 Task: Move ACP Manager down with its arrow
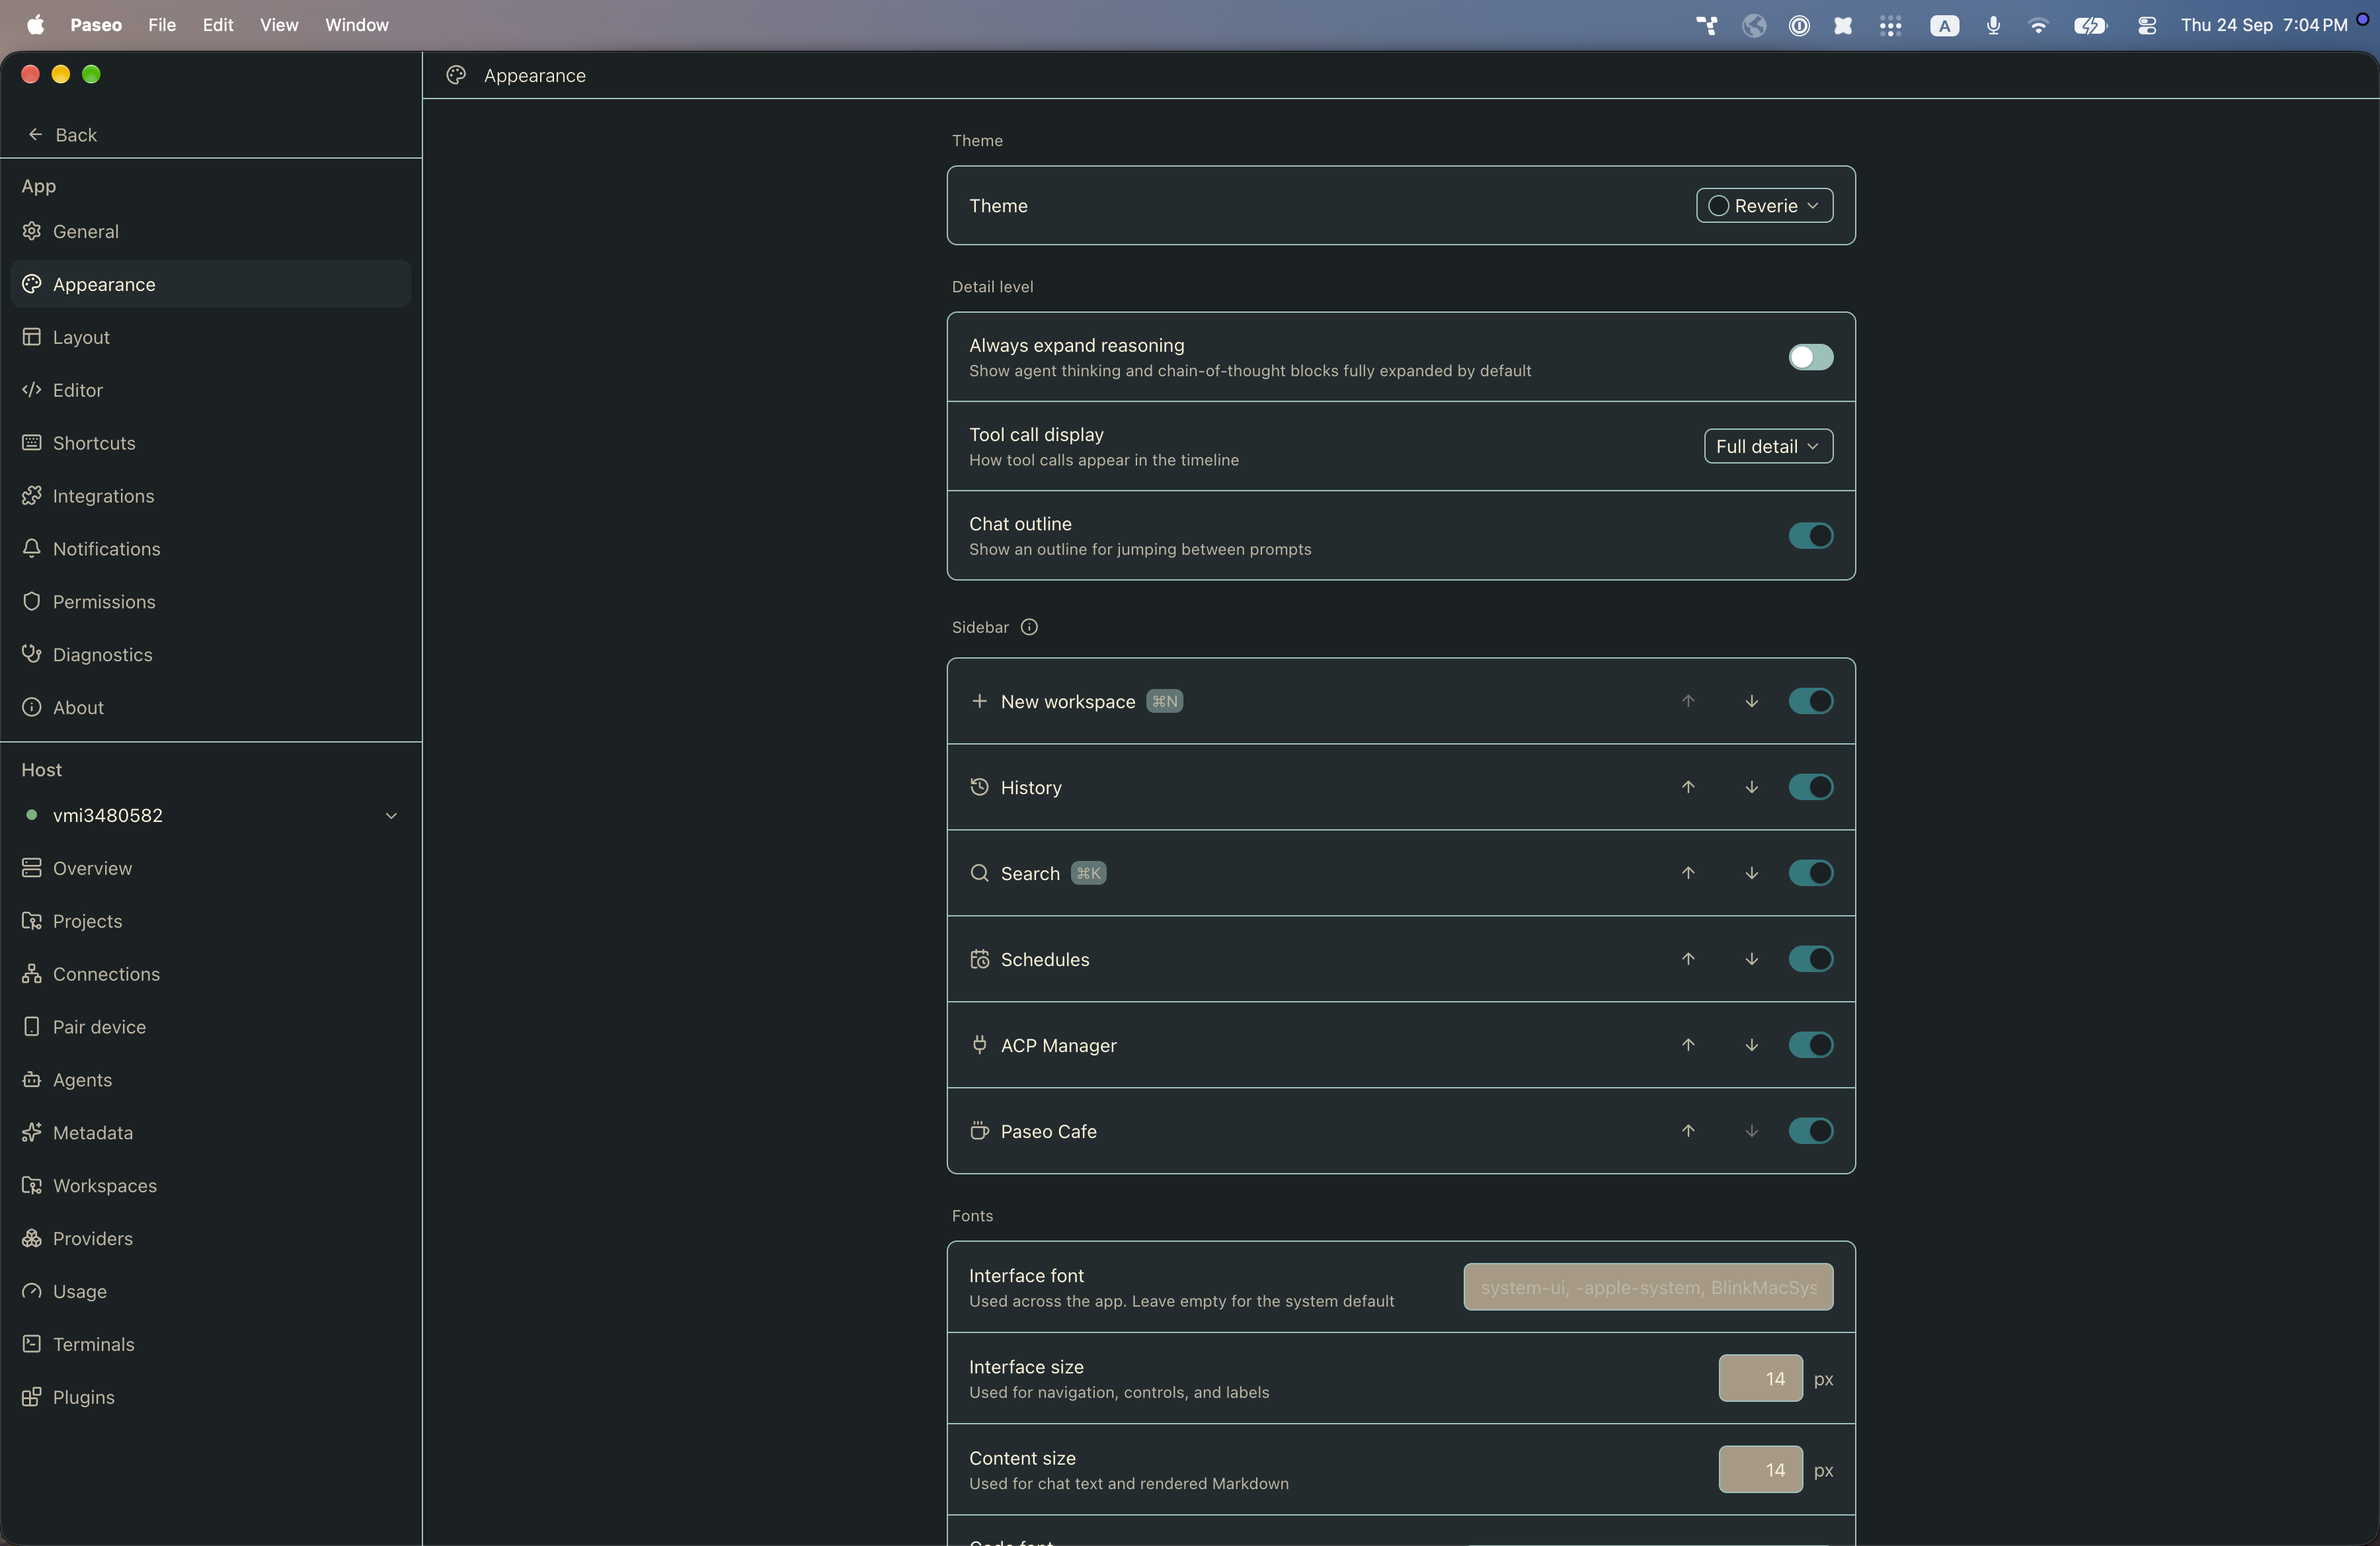coord(1752,1045)
